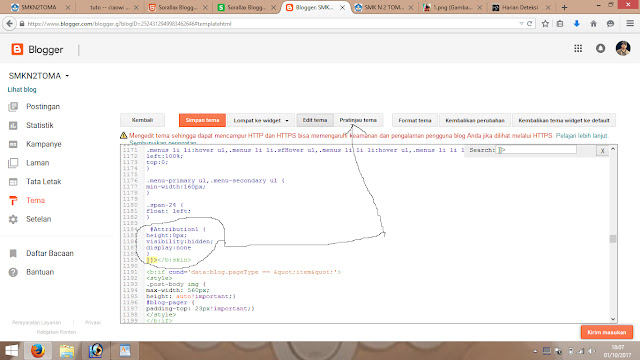Click the Pratinjau tema button
The width and height of the screenshot is (640, 360).
click(358, 120)
